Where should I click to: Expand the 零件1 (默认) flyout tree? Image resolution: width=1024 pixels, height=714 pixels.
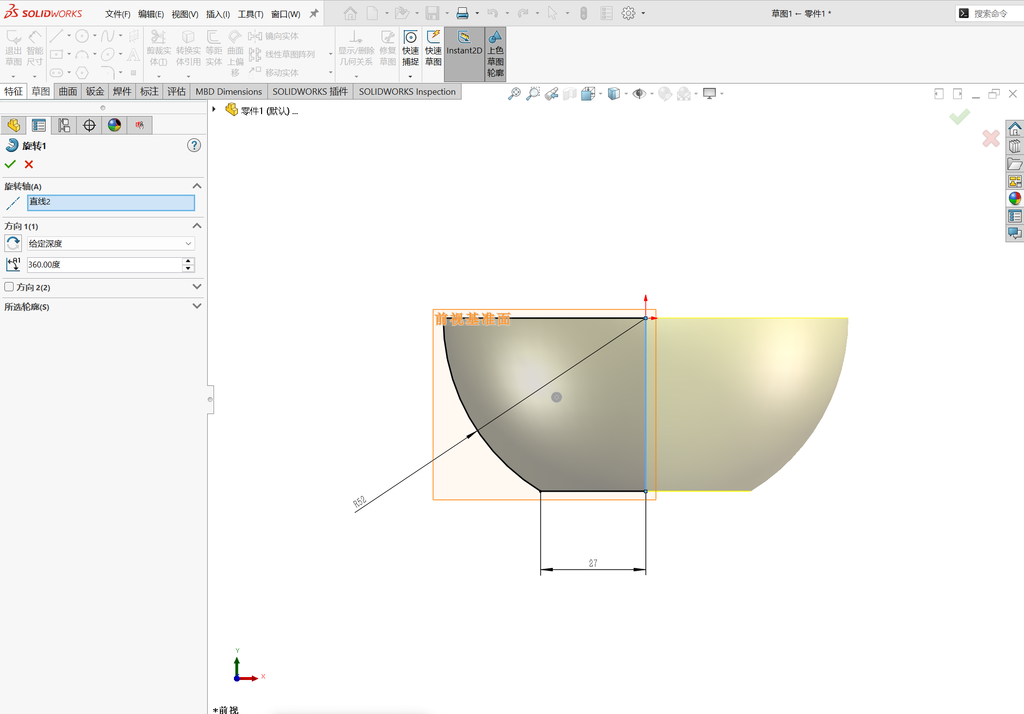click(x=214, y=110)
